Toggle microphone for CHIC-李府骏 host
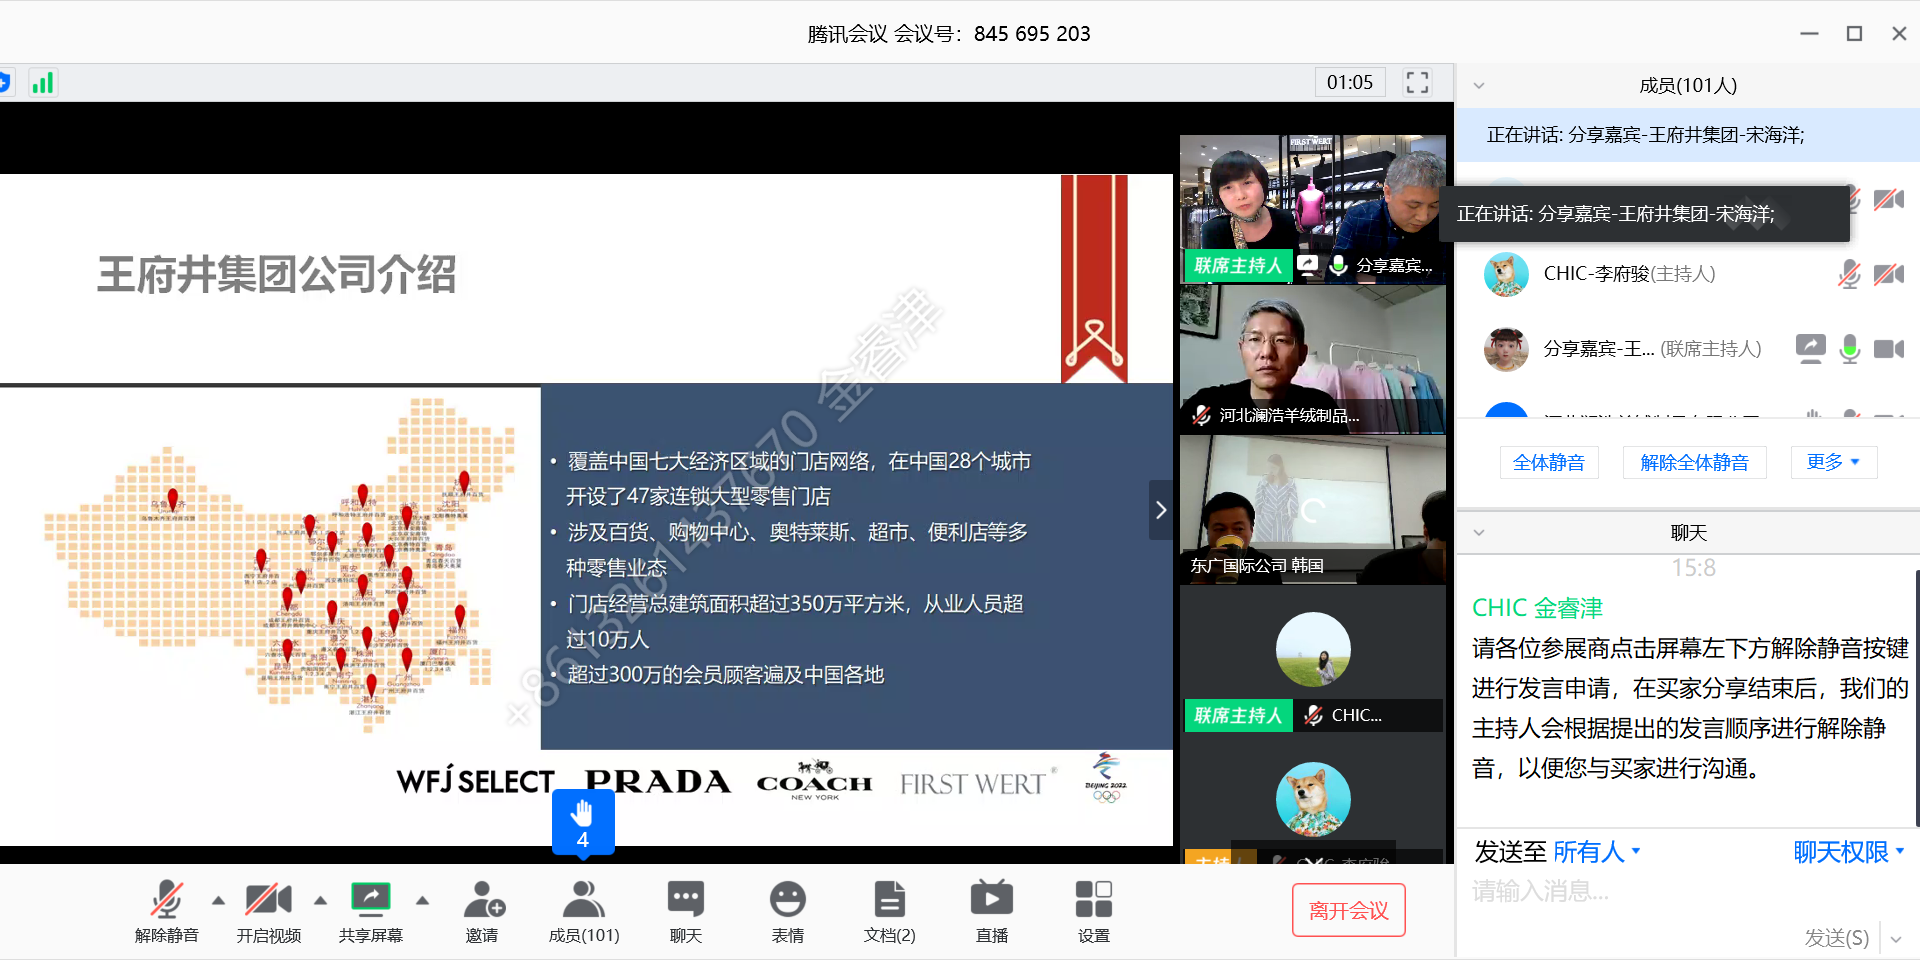The image size is (1920, 960). (1850, 274)
